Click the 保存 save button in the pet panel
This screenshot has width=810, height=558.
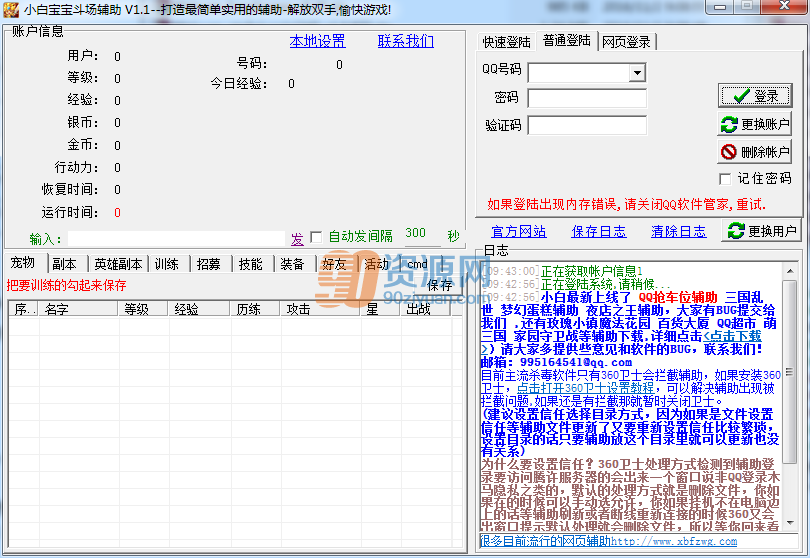[440, 285]
